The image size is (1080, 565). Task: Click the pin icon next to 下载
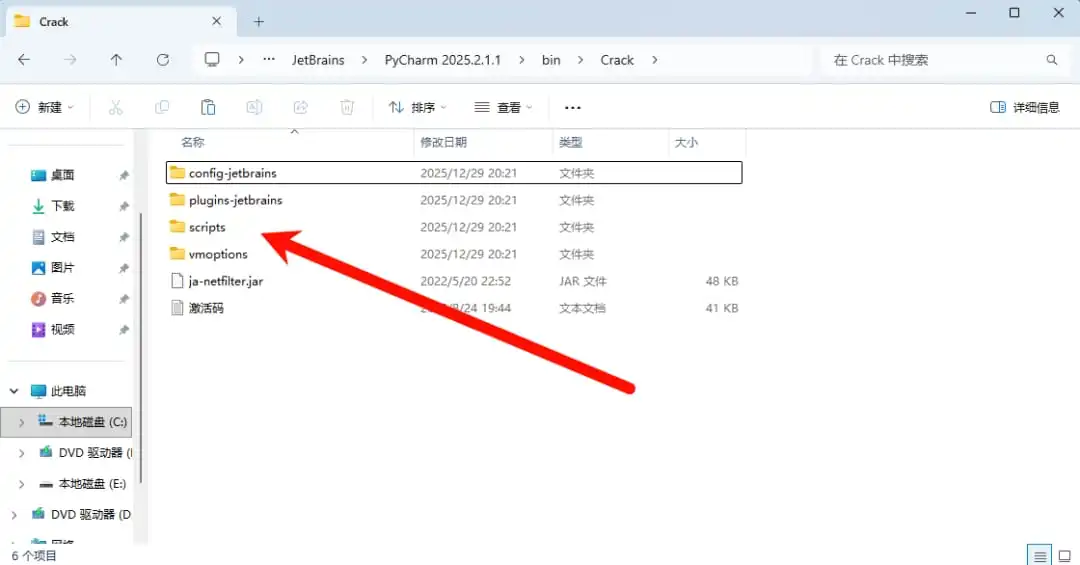124,206
